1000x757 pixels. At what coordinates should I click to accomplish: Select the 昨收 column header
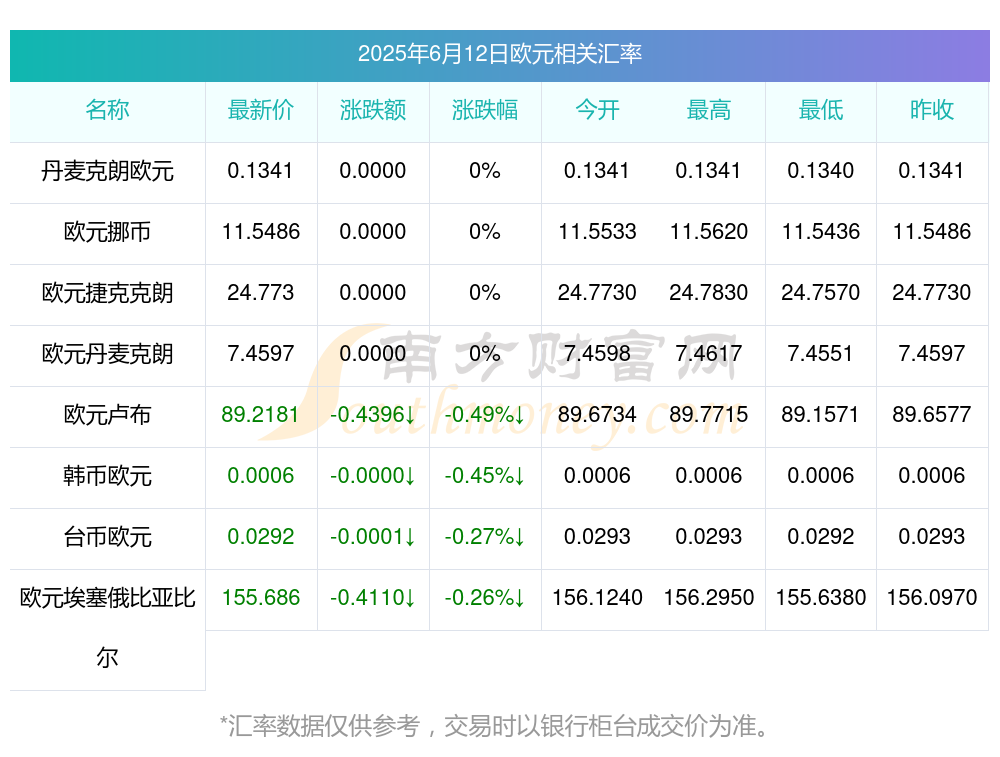coord(932,110)
